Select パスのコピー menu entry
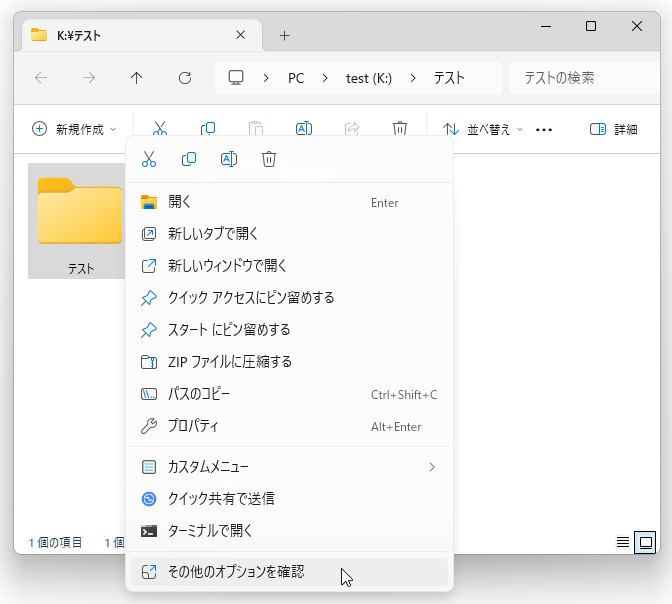The width and height of the screenshot is (672, 604). [290, 394]
